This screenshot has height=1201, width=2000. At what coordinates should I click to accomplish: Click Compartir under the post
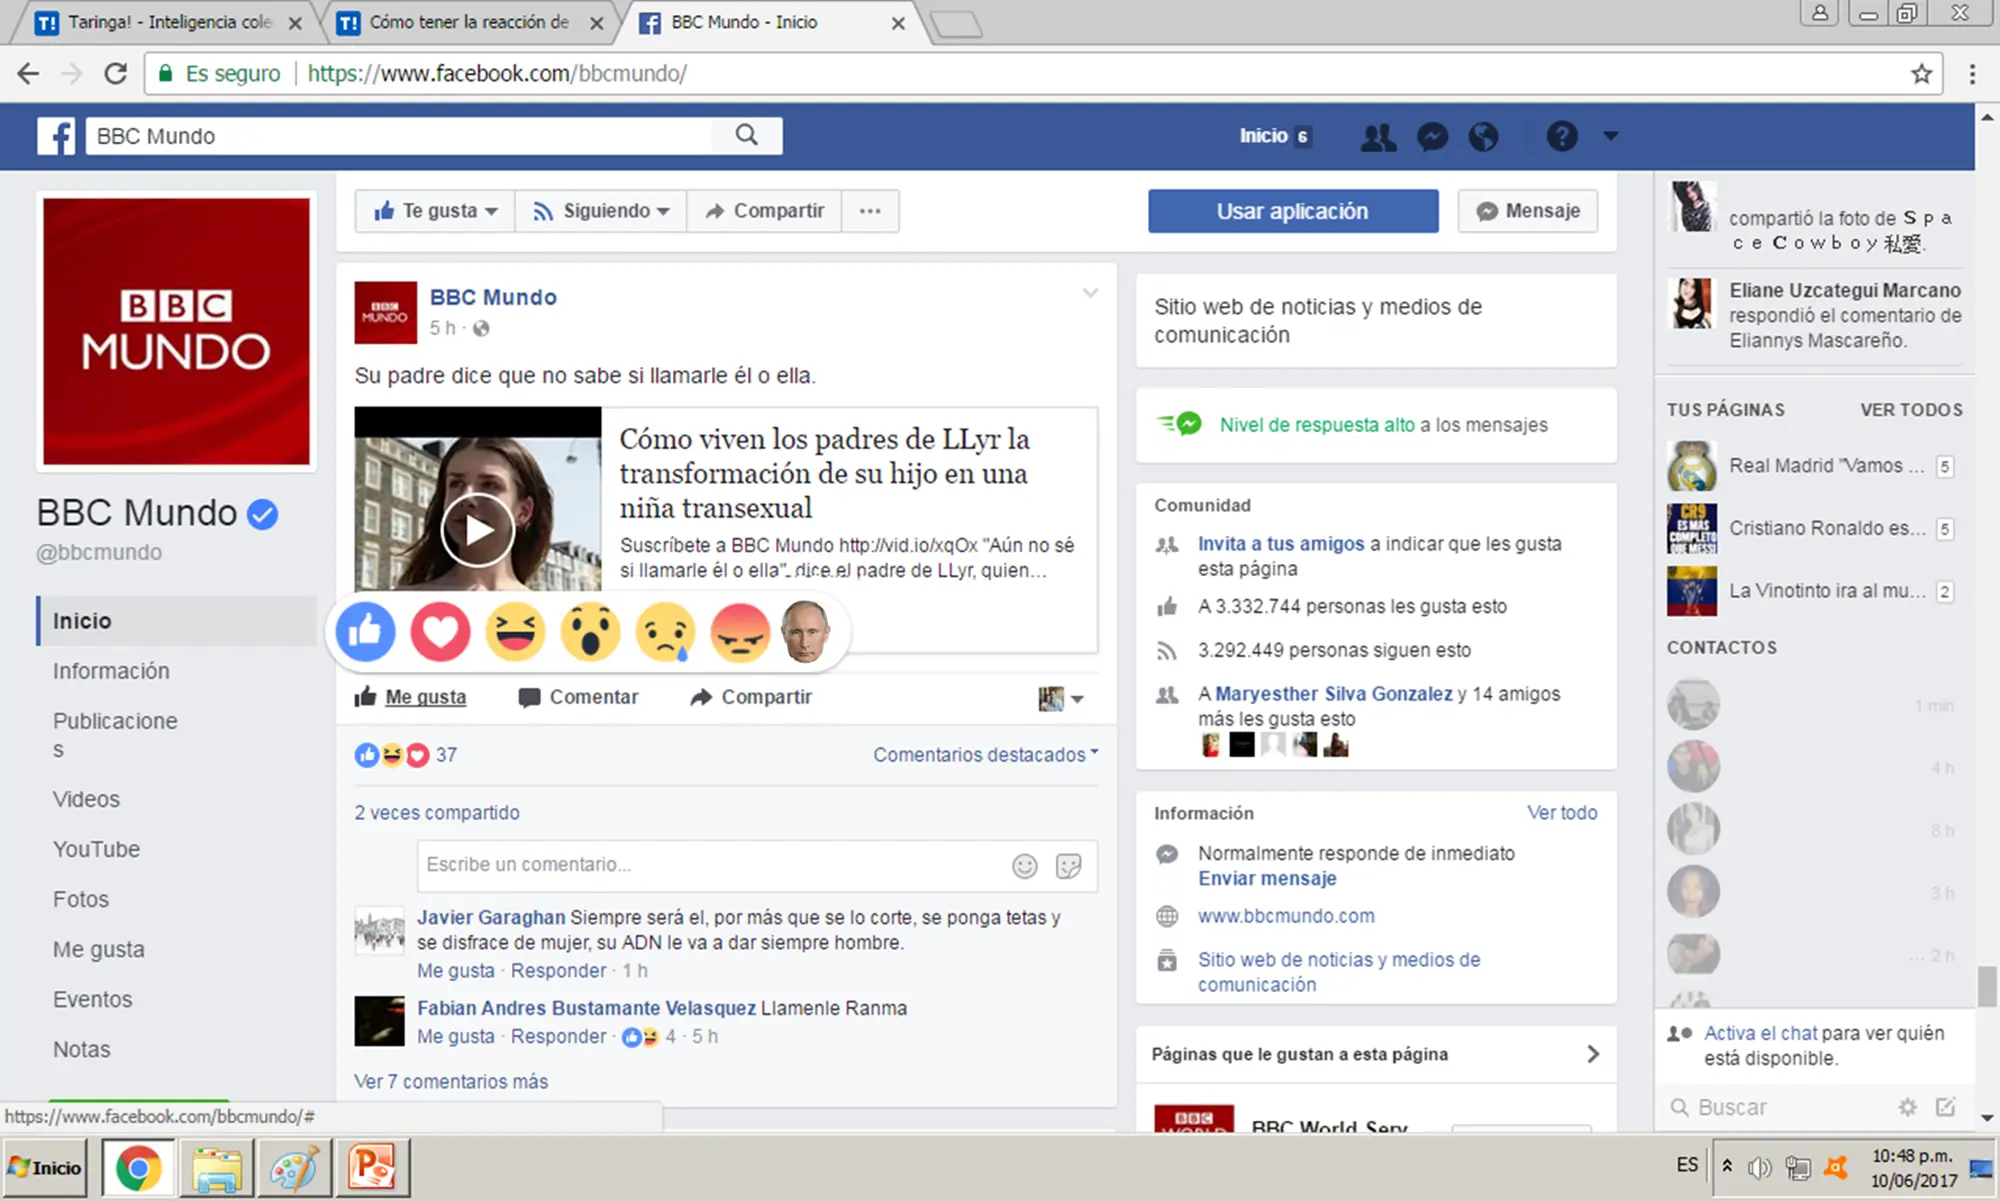click(751, 697)
